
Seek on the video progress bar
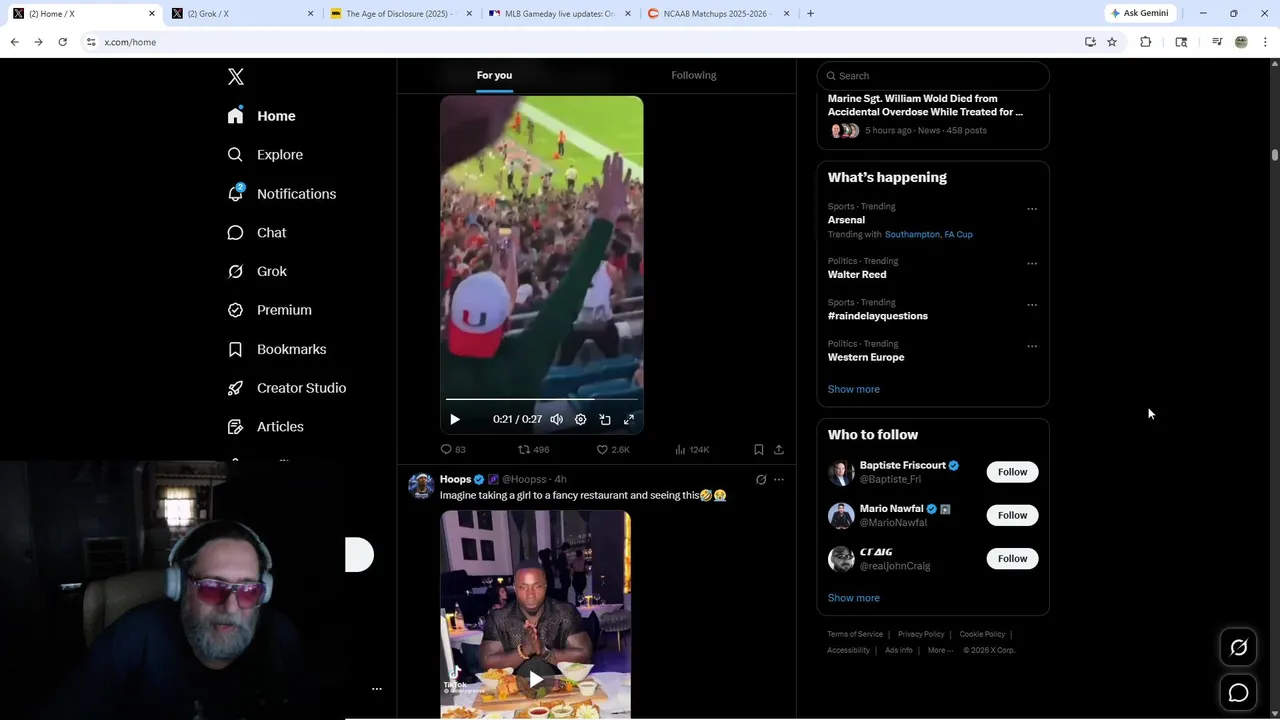[542, 399]
